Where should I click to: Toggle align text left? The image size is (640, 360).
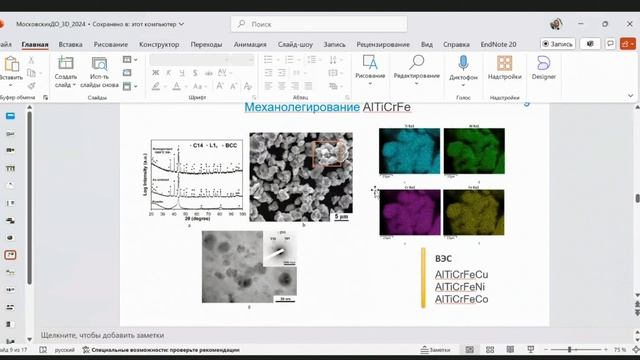click(268, 86)
